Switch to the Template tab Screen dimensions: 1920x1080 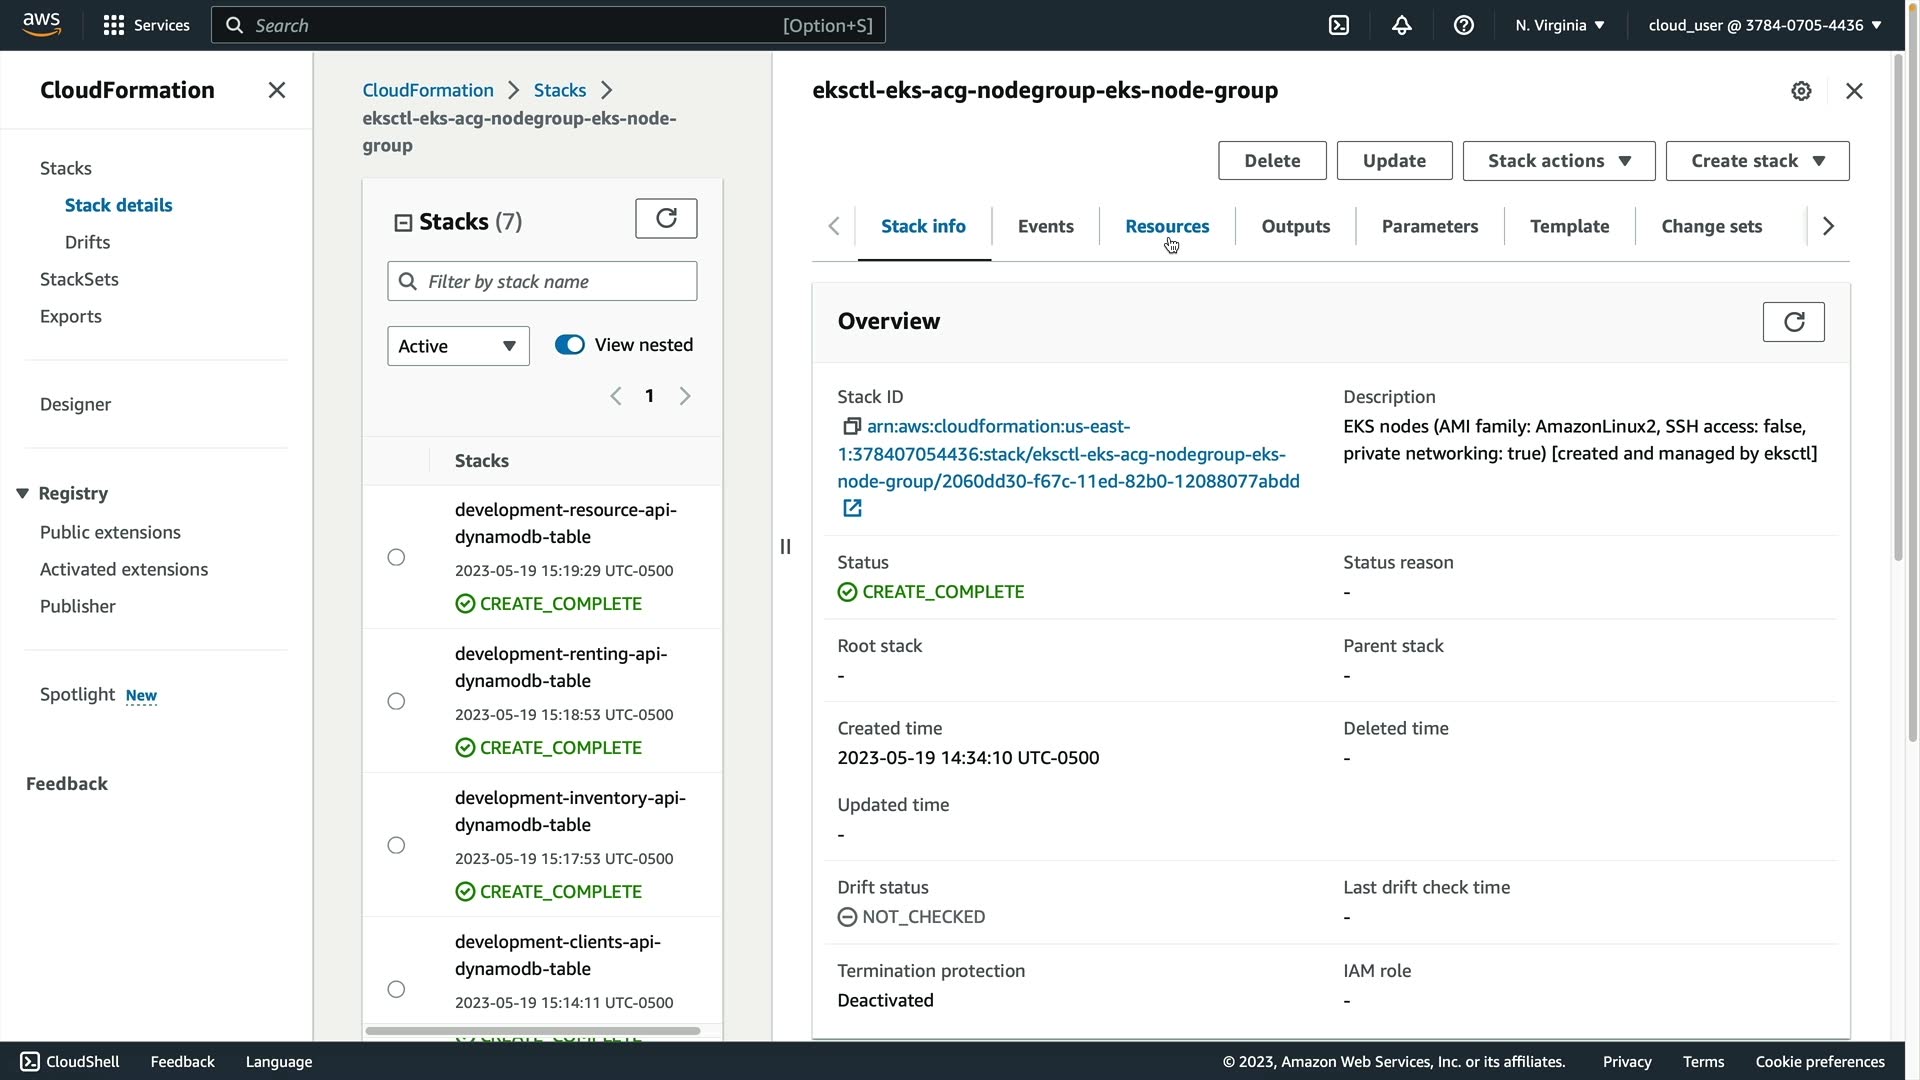tap(1569, 226)
